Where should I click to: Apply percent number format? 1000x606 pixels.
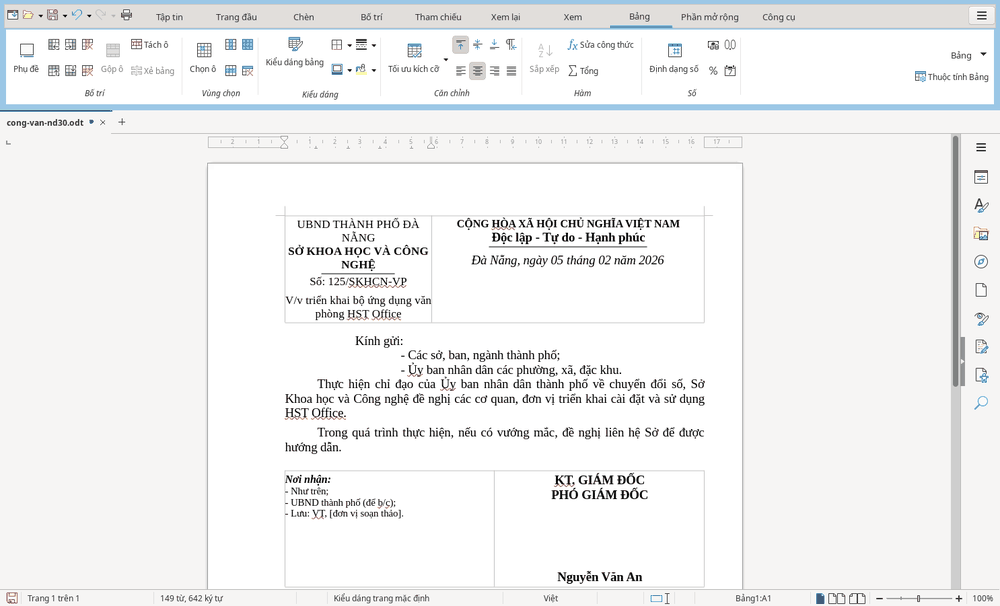point(713,71)
